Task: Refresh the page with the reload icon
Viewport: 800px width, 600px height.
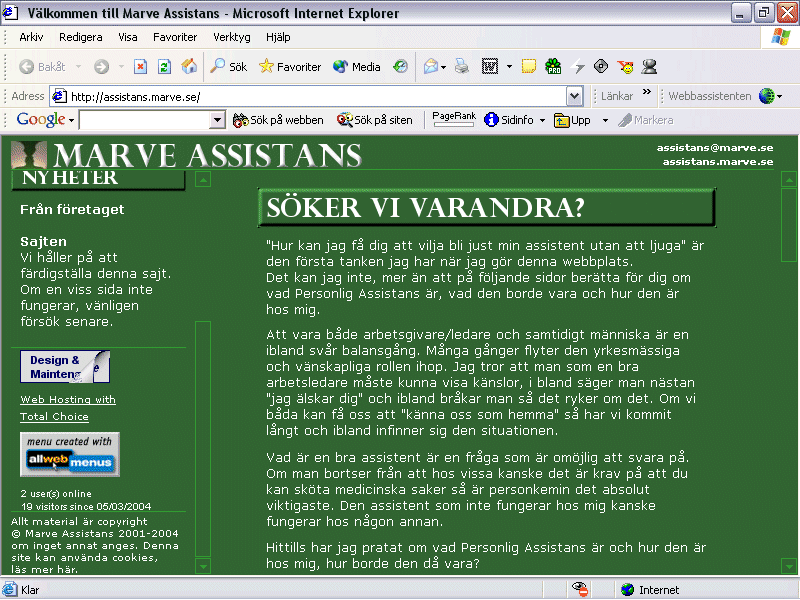Action: click(163, 67)
